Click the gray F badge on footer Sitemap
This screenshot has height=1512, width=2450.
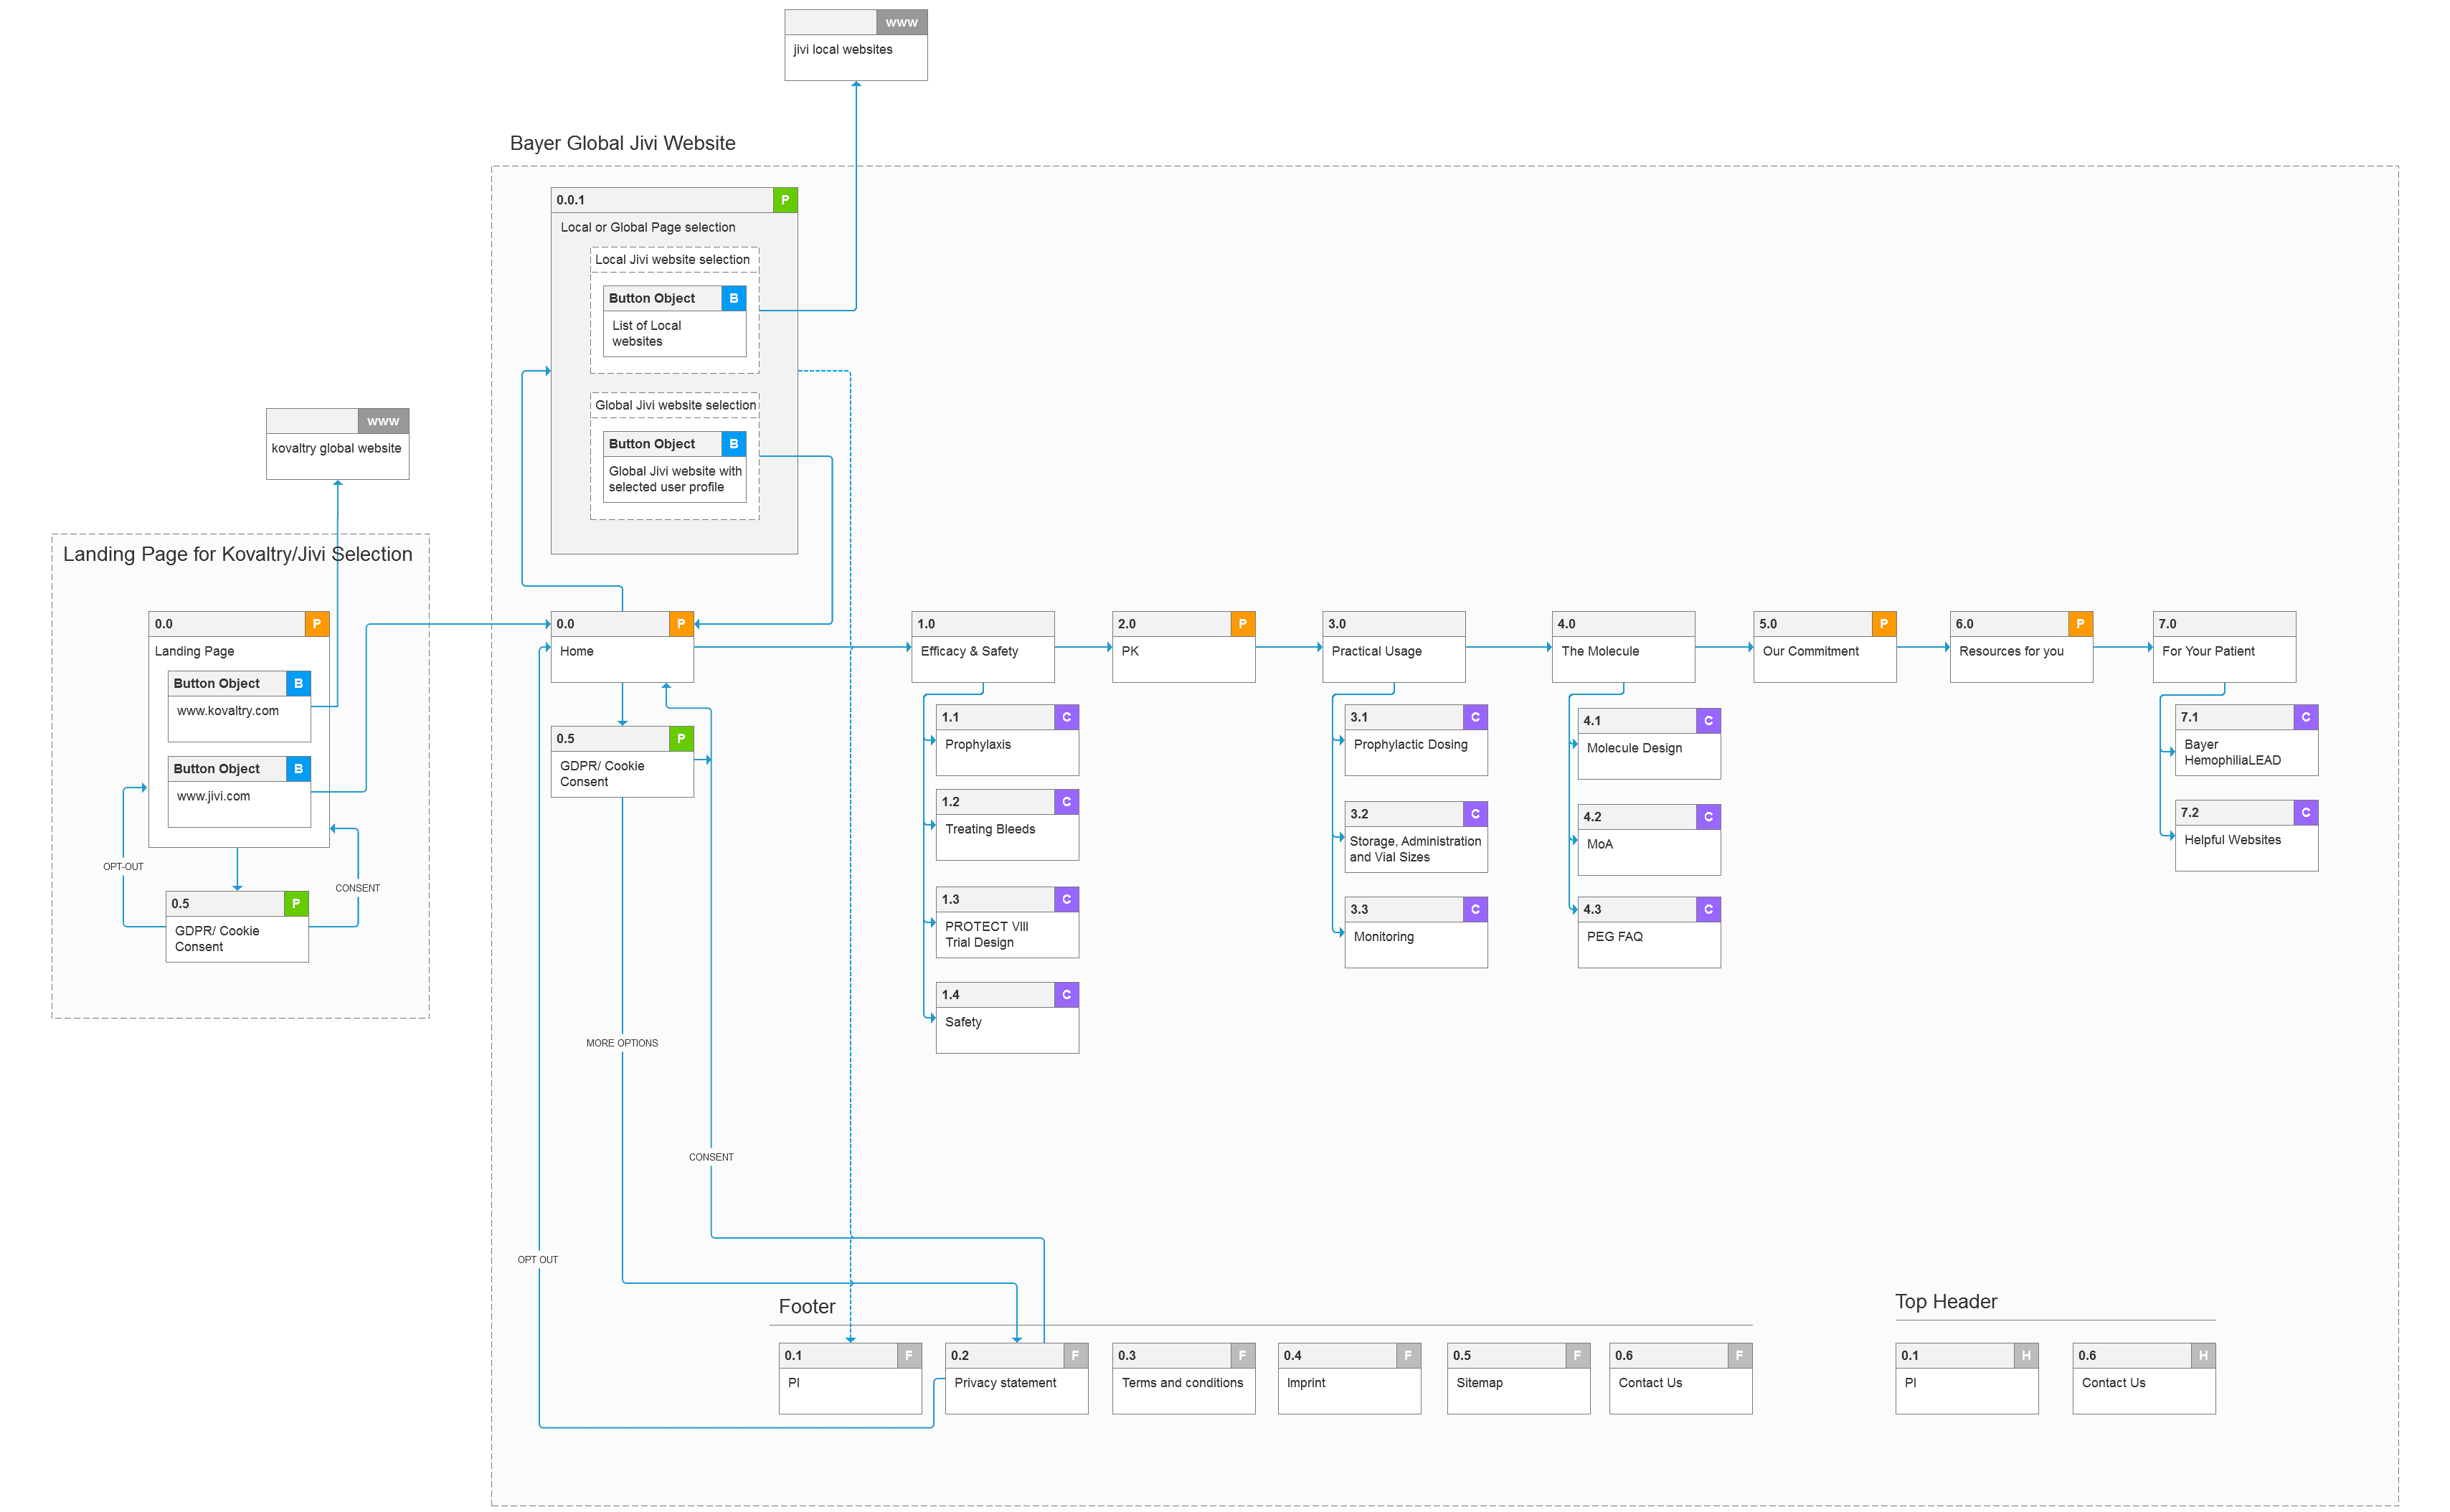(x=1577, y=1356)
